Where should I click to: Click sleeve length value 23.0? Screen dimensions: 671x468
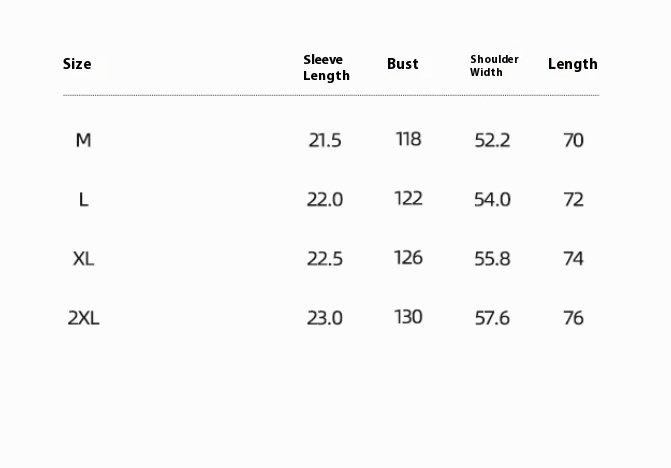click(325, 318)
